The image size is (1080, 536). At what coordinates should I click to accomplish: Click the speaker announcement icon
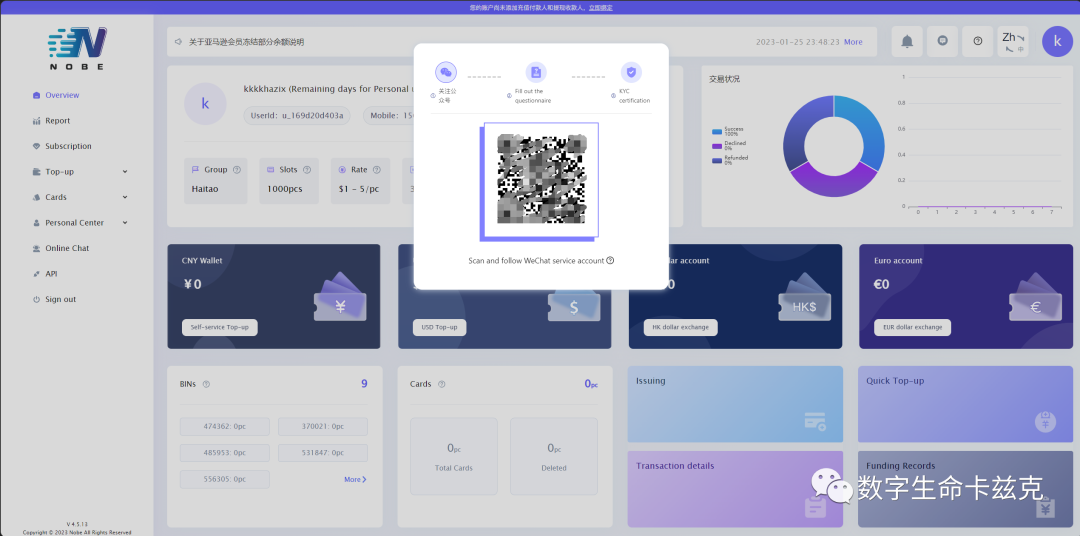tap(178, 42)
